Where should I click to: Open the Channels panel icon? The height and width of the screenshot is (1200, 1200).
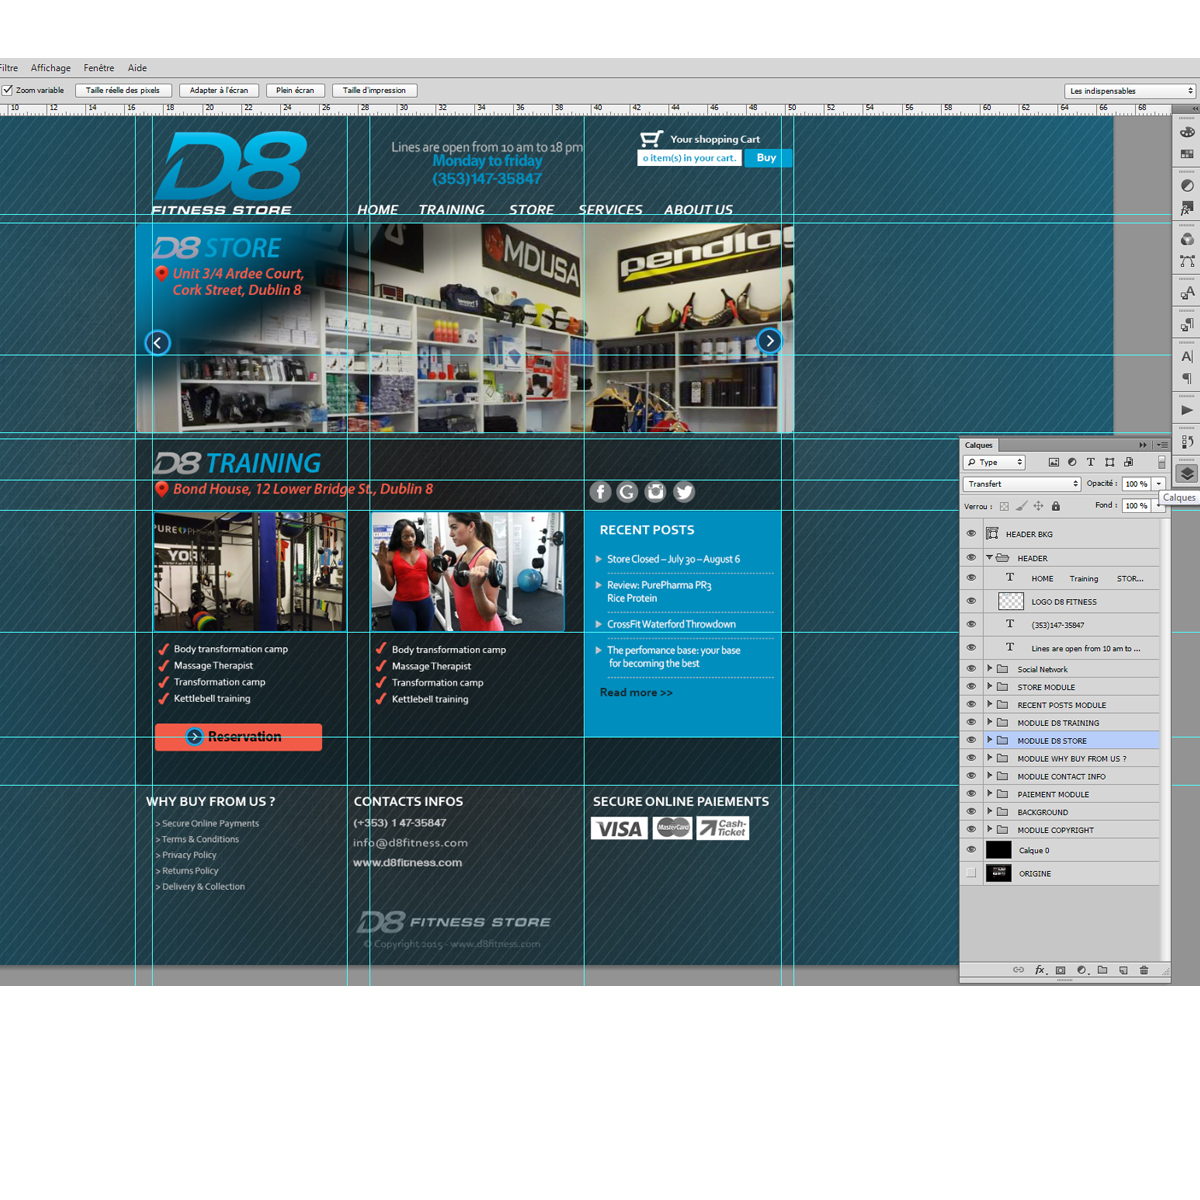click(1187, 239)
